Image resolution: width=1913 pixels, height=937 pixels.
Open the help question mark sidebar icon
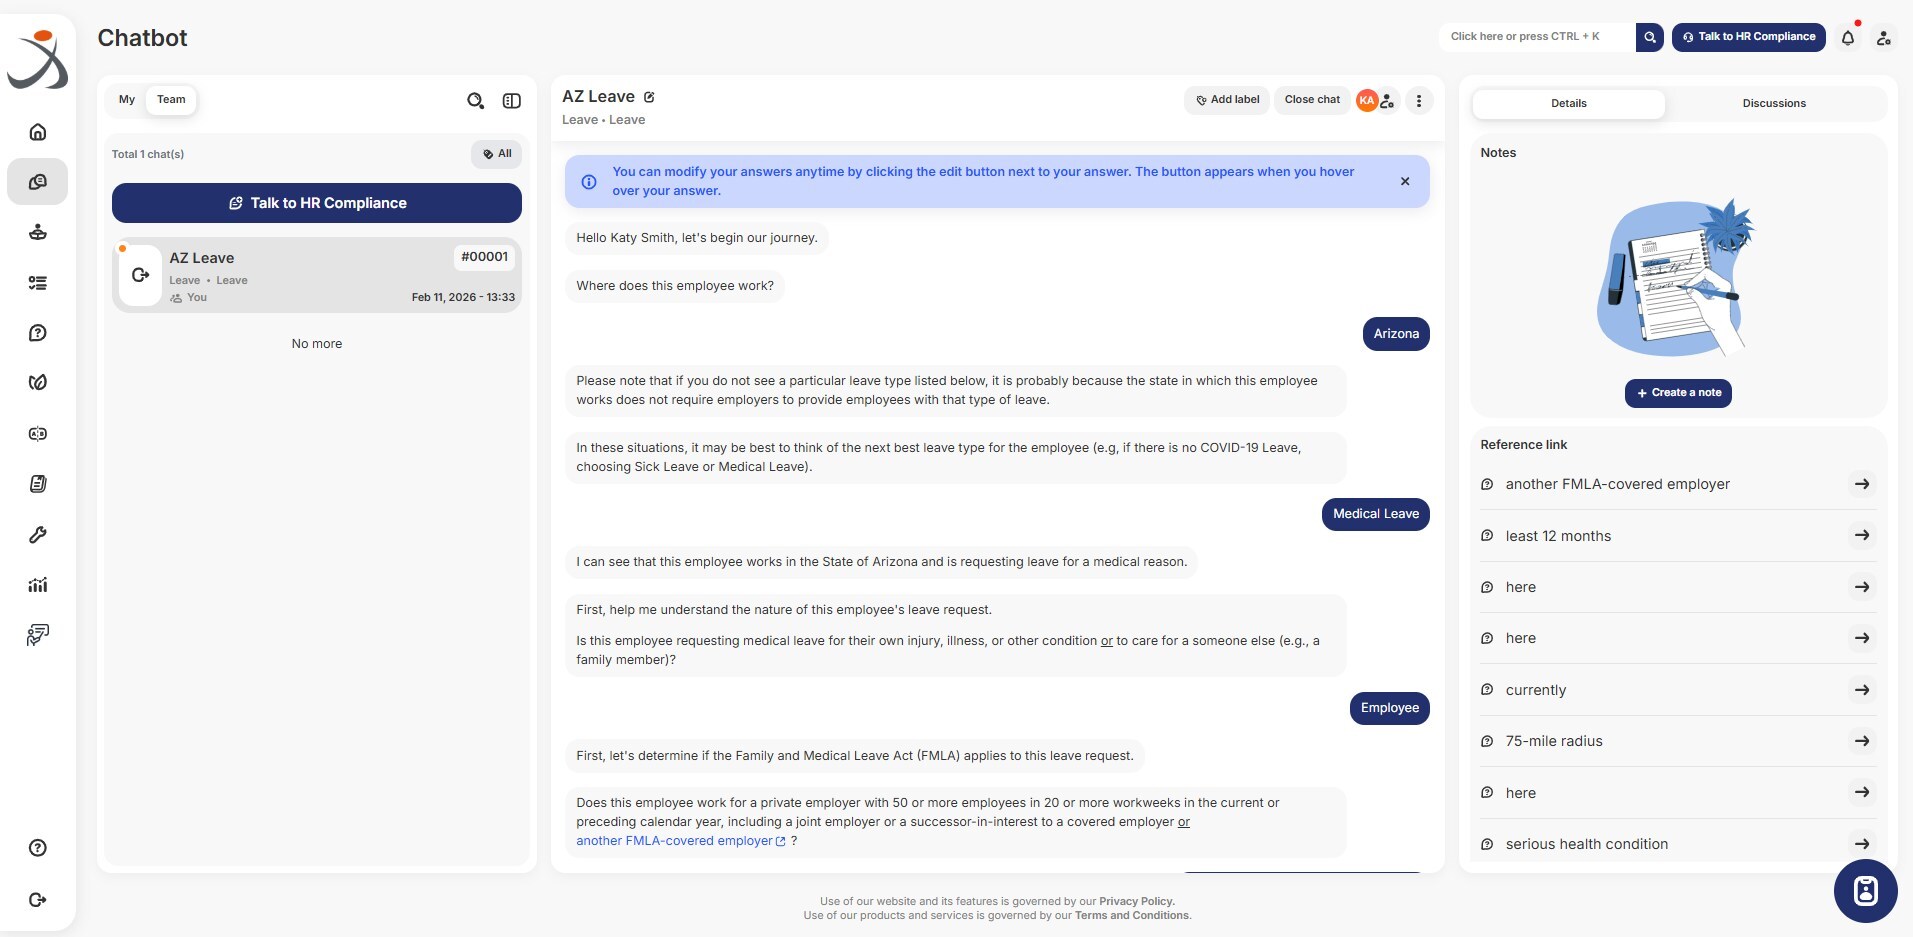[x=38, y=848]
